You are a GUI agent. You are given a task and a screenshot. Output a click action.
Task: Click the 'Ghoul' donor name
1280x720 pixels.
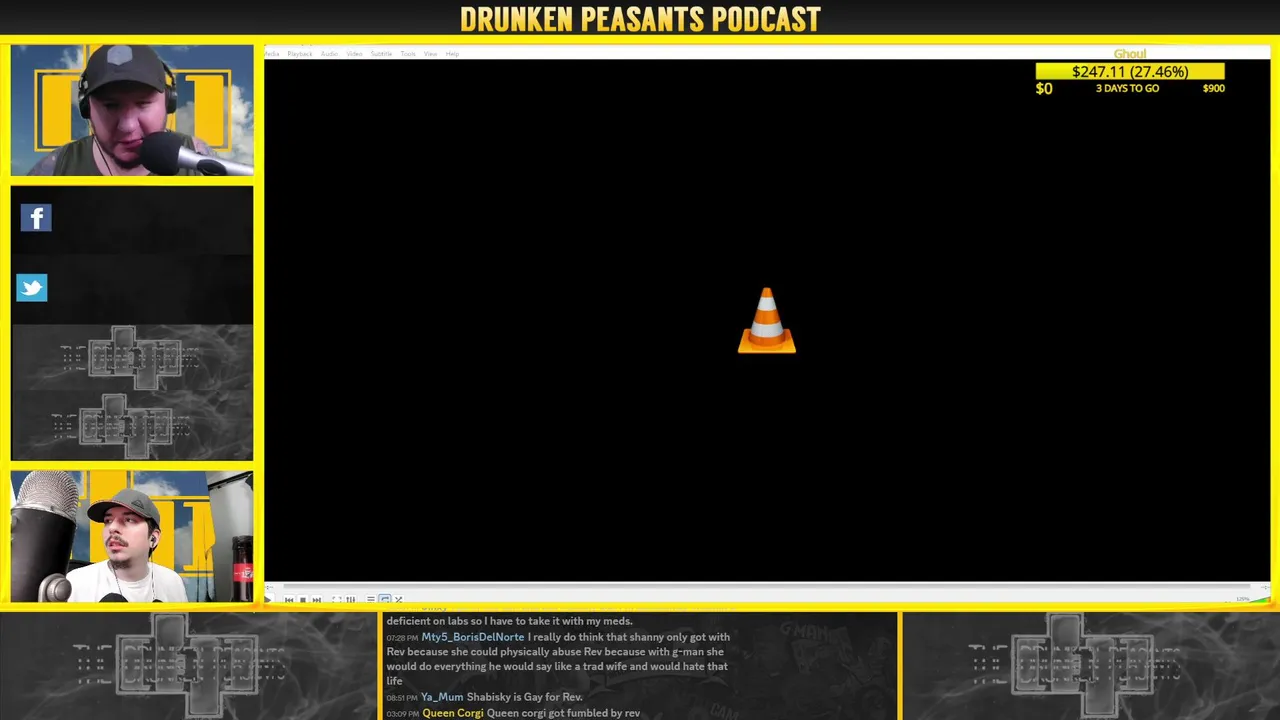click(x=1130, y=54)
